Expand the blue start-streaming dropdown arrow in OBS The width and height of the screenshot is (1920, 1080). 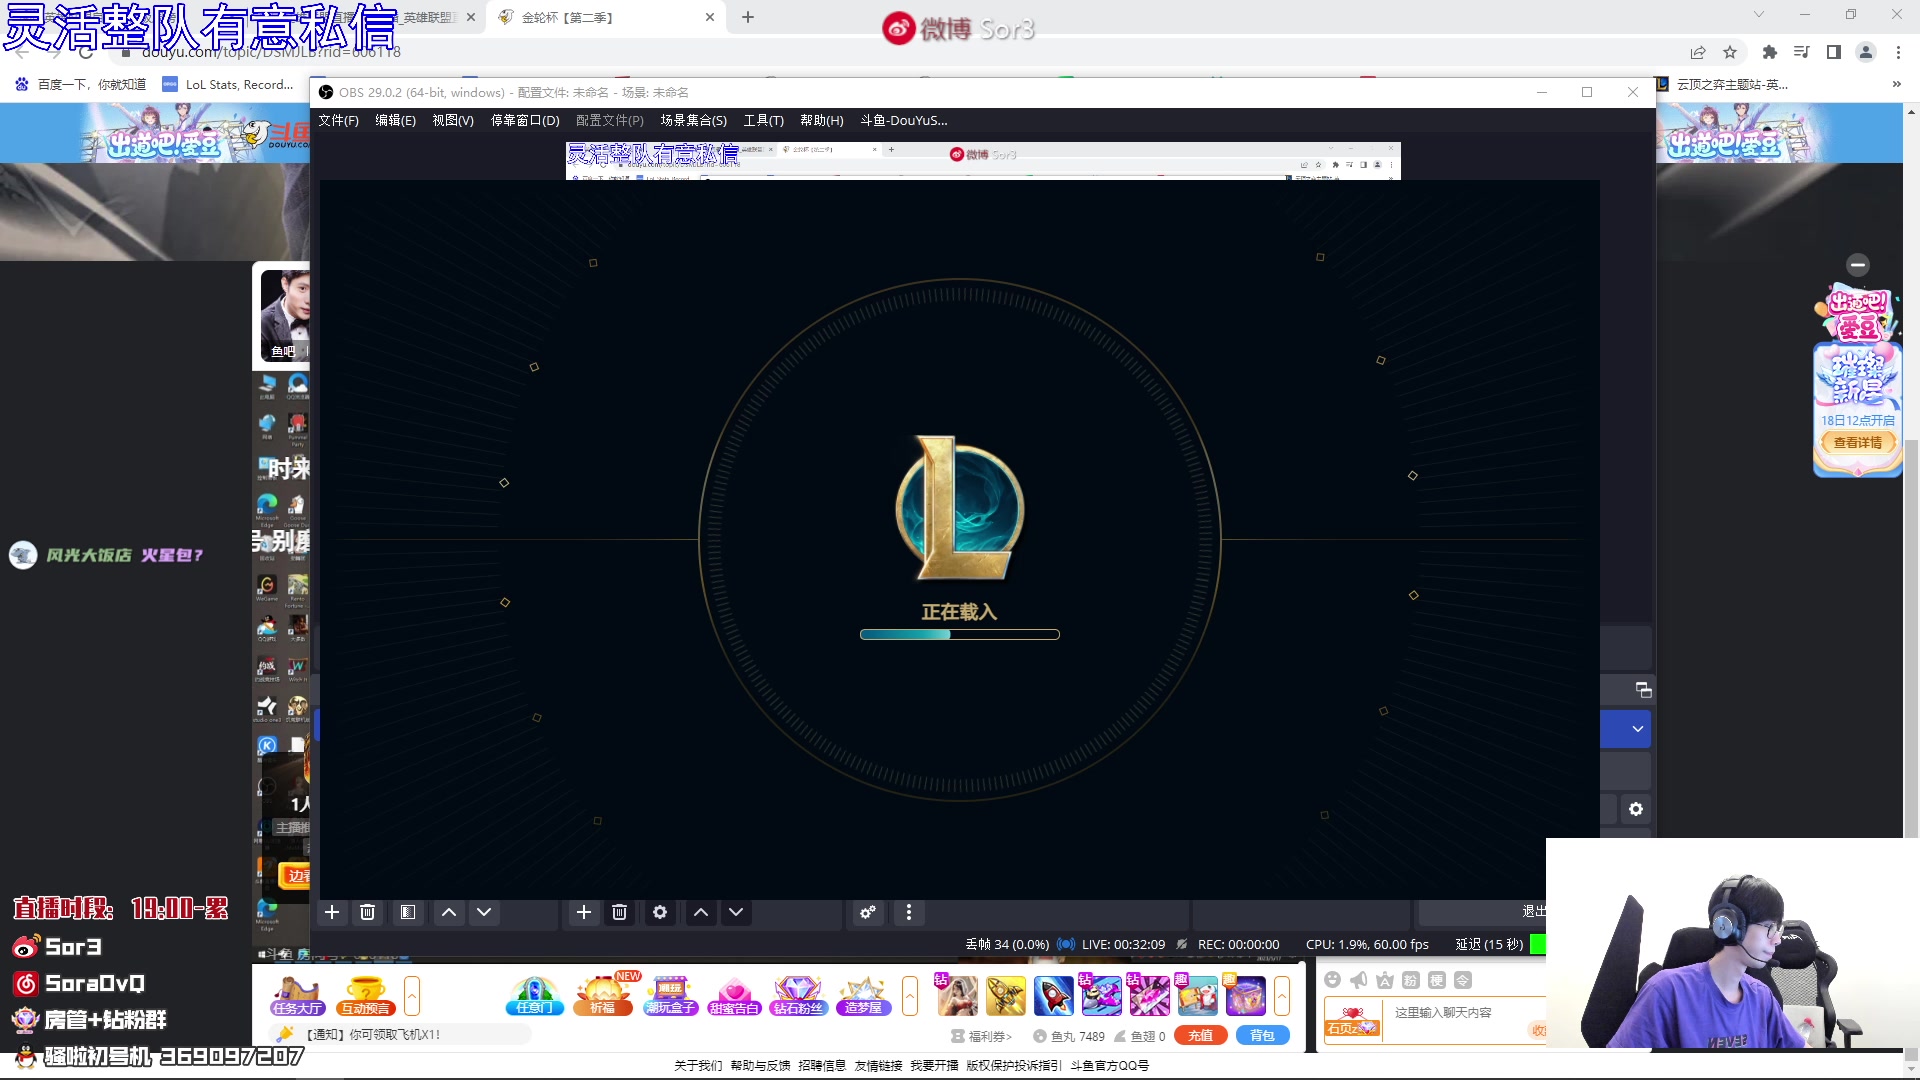tap(1638, 729)
